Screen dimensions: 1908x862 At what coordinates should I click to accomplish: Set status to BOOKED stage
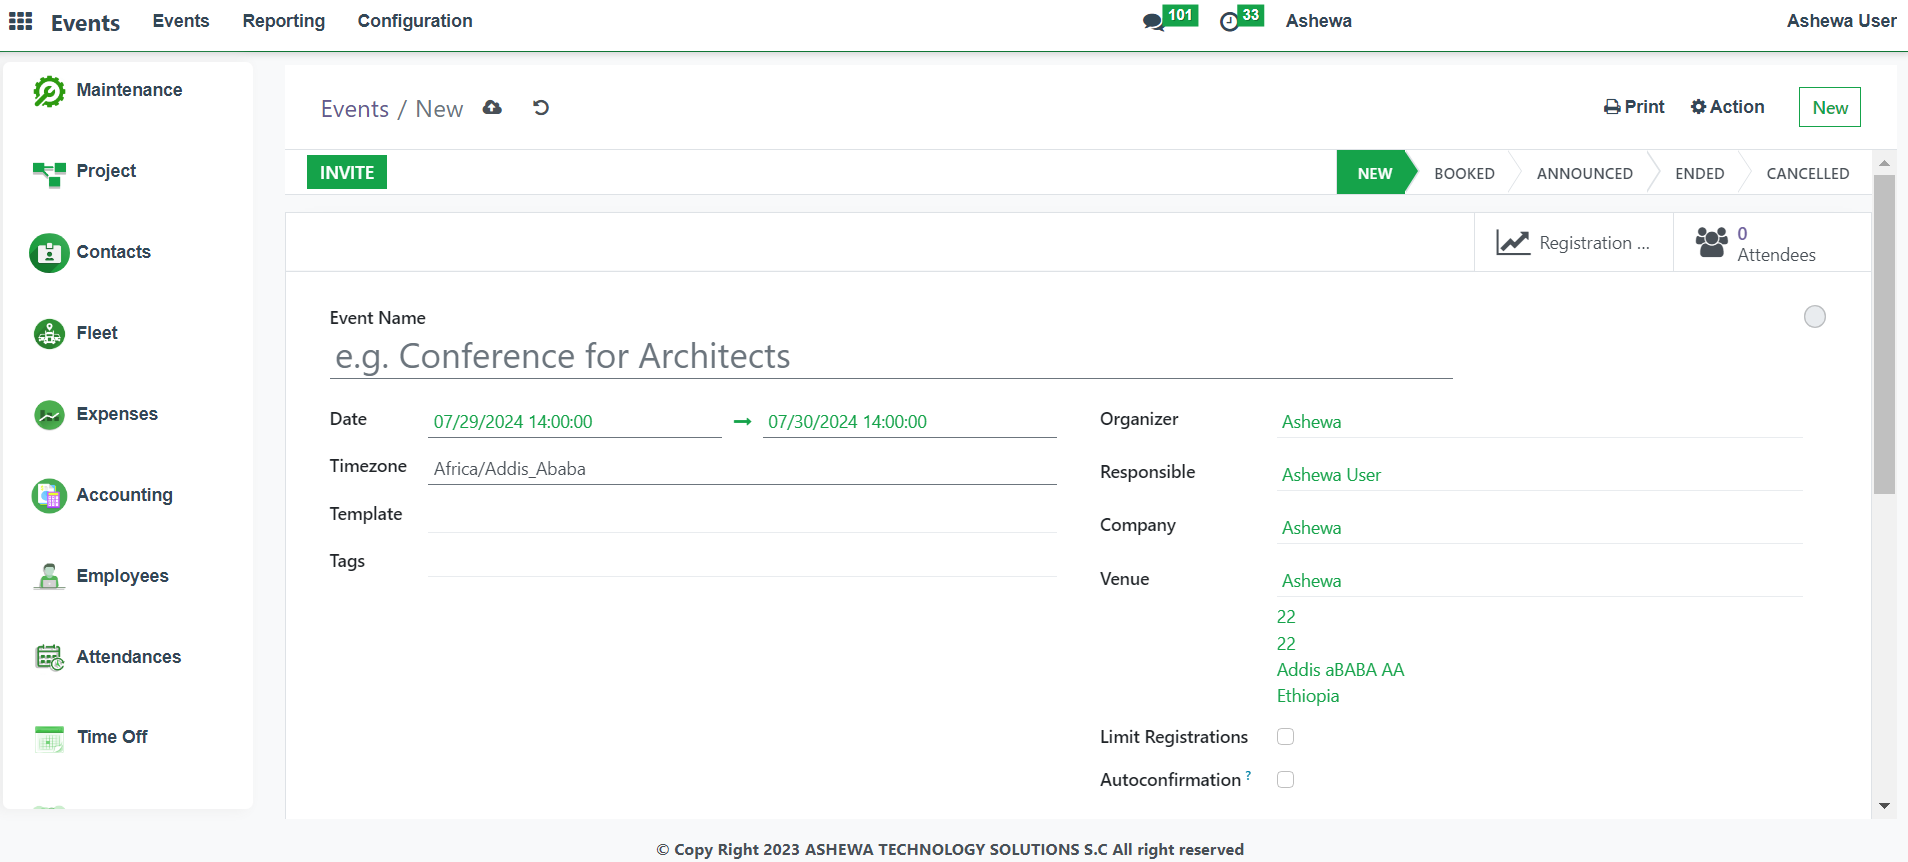1464,173
